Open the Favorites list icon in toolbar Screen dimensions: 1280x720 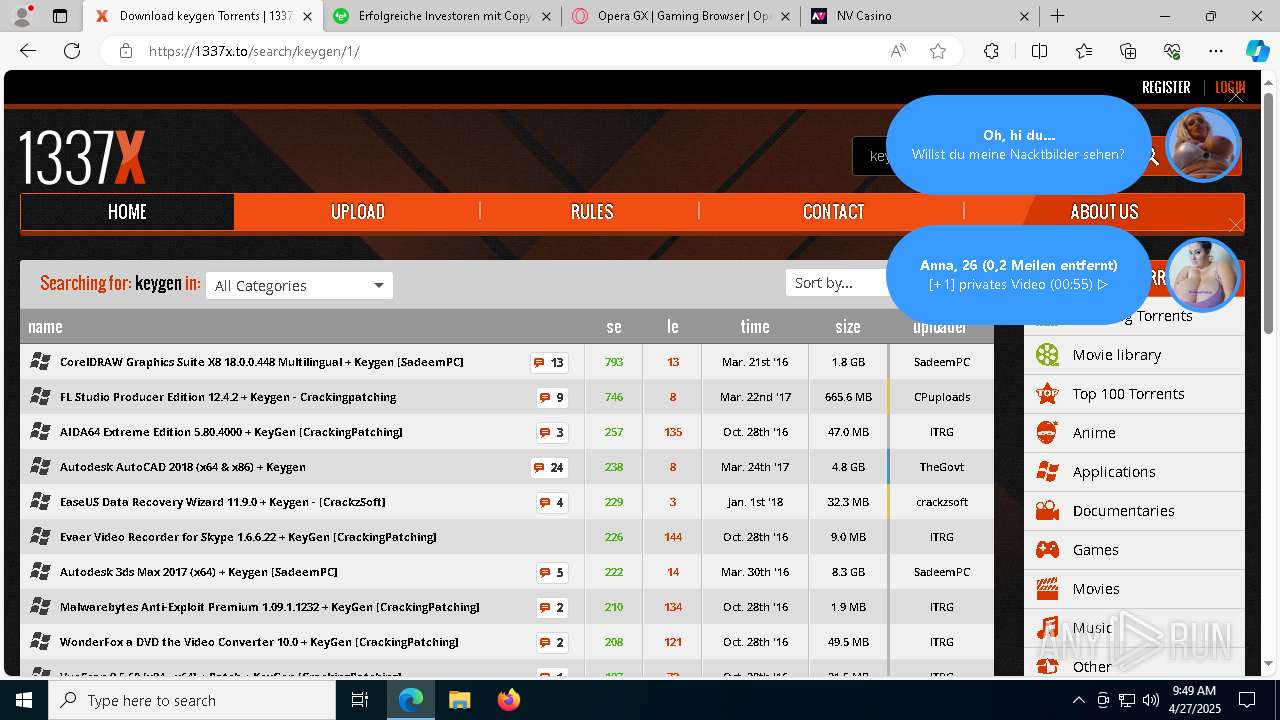coord(1084,51)
